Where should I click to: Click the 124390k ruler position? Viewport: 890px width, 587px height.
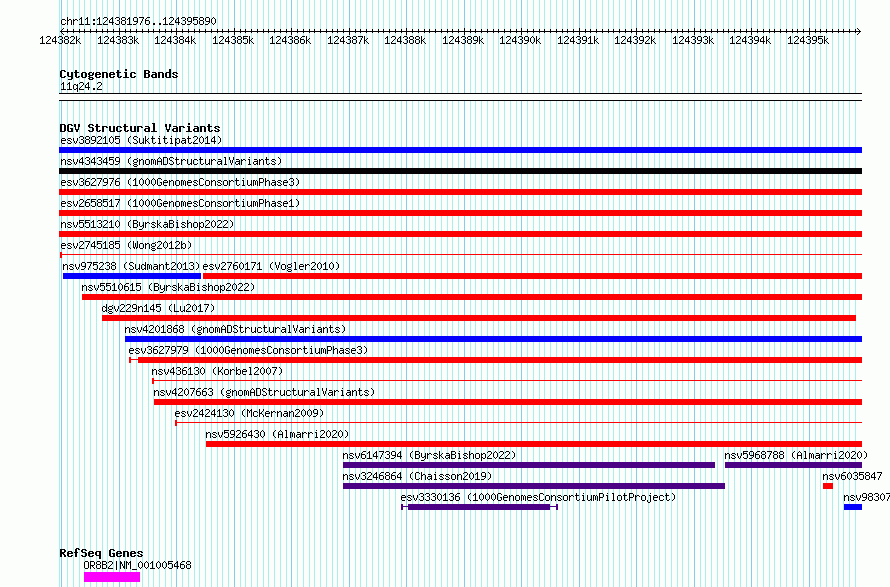[x=520, y=40]
